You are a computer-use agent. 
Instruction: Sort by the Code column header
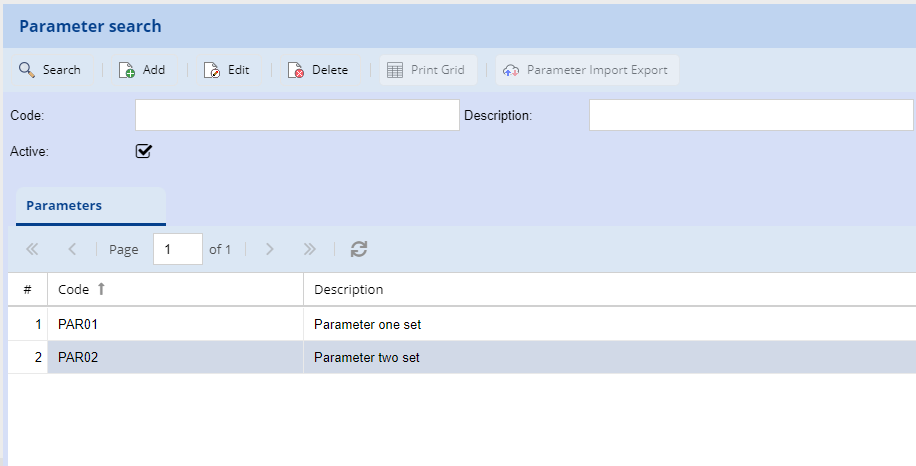74,290
